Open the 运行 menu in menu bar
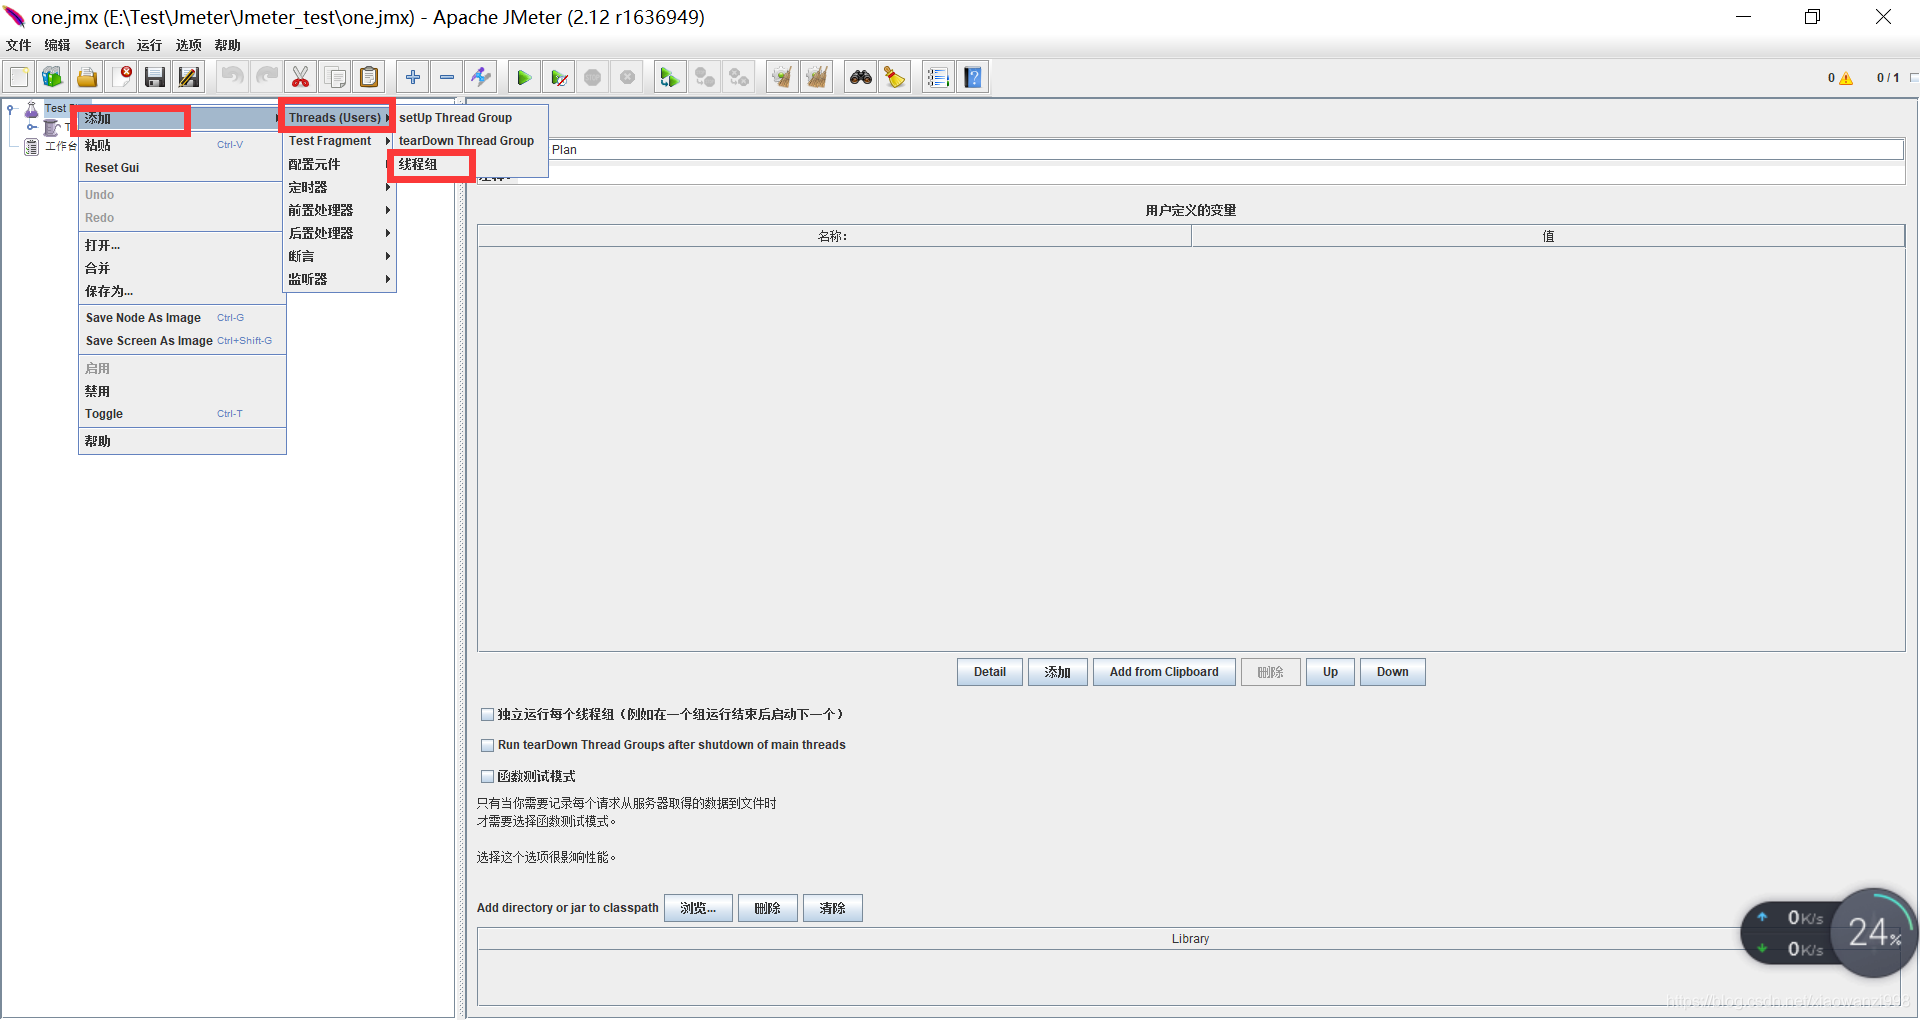This screenshot has width=1920, height=1020. [x=150, y=45]
